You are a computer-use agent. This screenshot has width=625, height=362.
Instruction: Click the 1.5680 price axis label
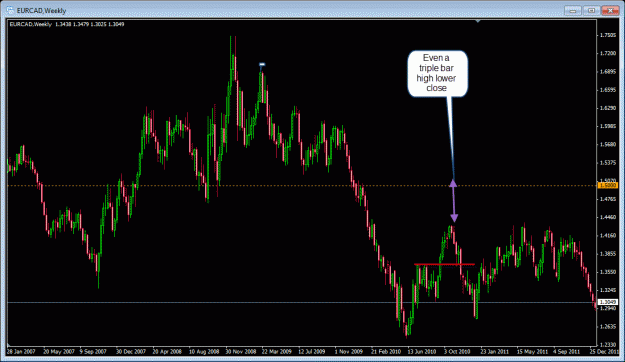[x=608, y=144]
